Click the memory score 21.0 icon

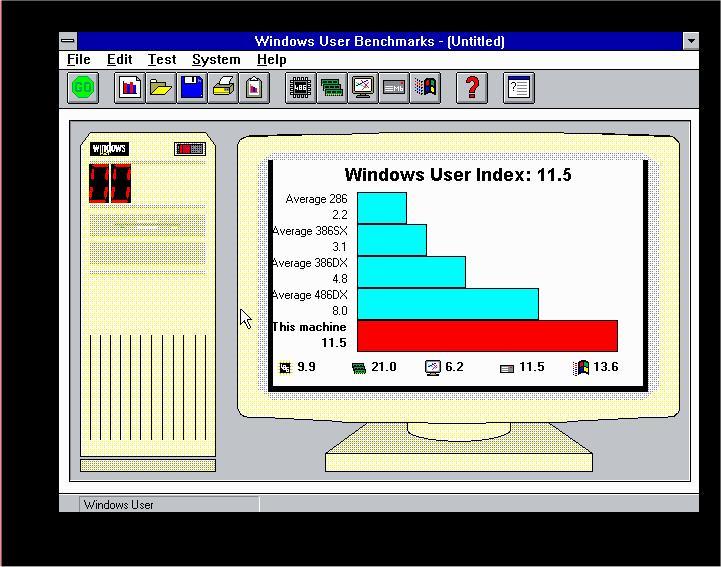(359, 368)
